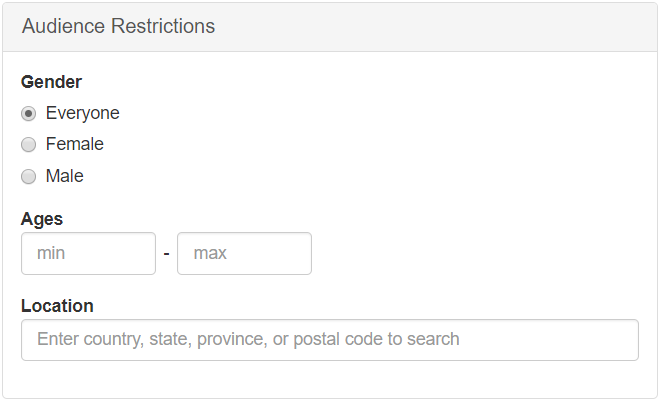Focus the minimum age input field

pos(88,253)
